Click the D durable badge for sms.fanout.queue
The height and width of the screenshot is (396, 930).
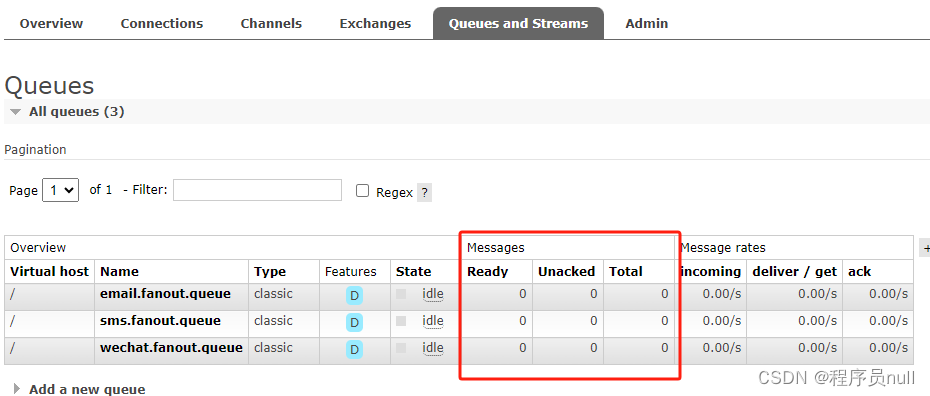click(x=354, y=323)
